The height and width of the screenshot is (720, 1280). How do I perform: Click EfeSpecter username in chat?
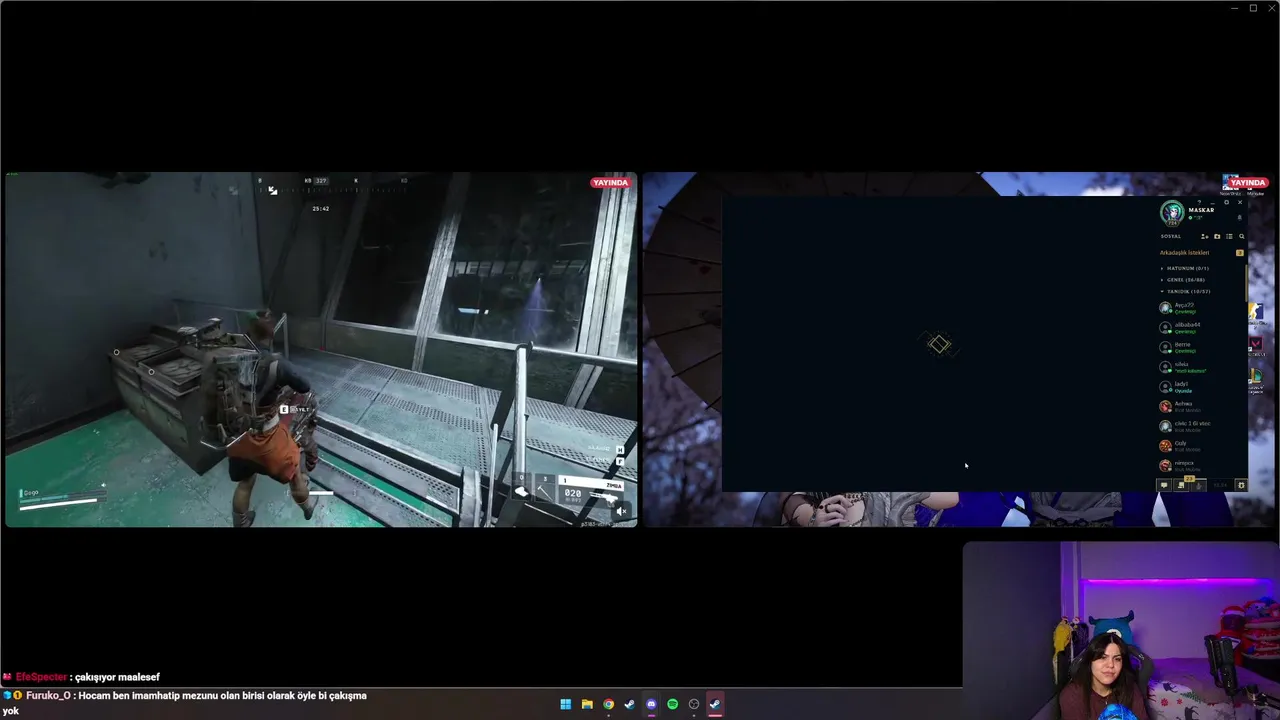tap(41, 677)
